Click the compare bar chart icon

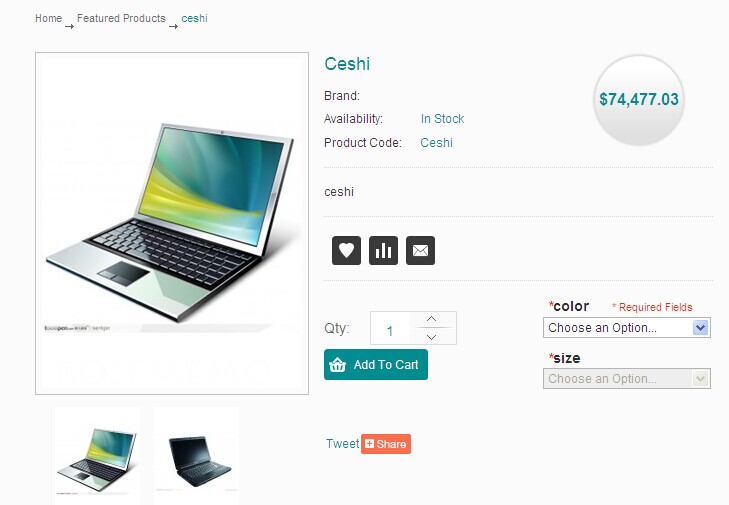click(x=384, y=251)
